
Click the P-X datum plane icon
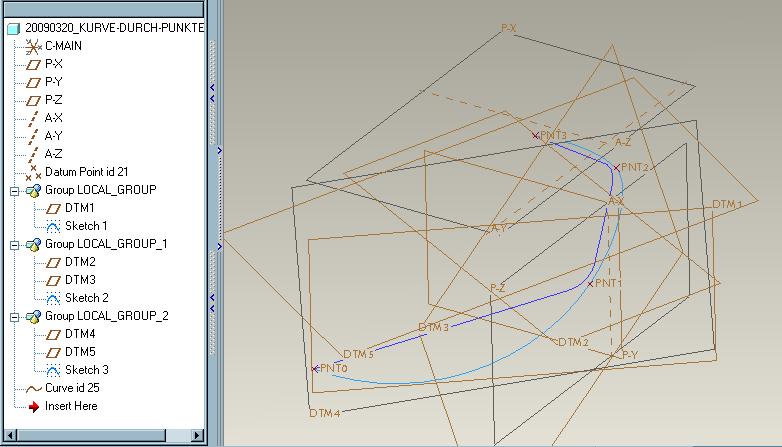(33, 64)
